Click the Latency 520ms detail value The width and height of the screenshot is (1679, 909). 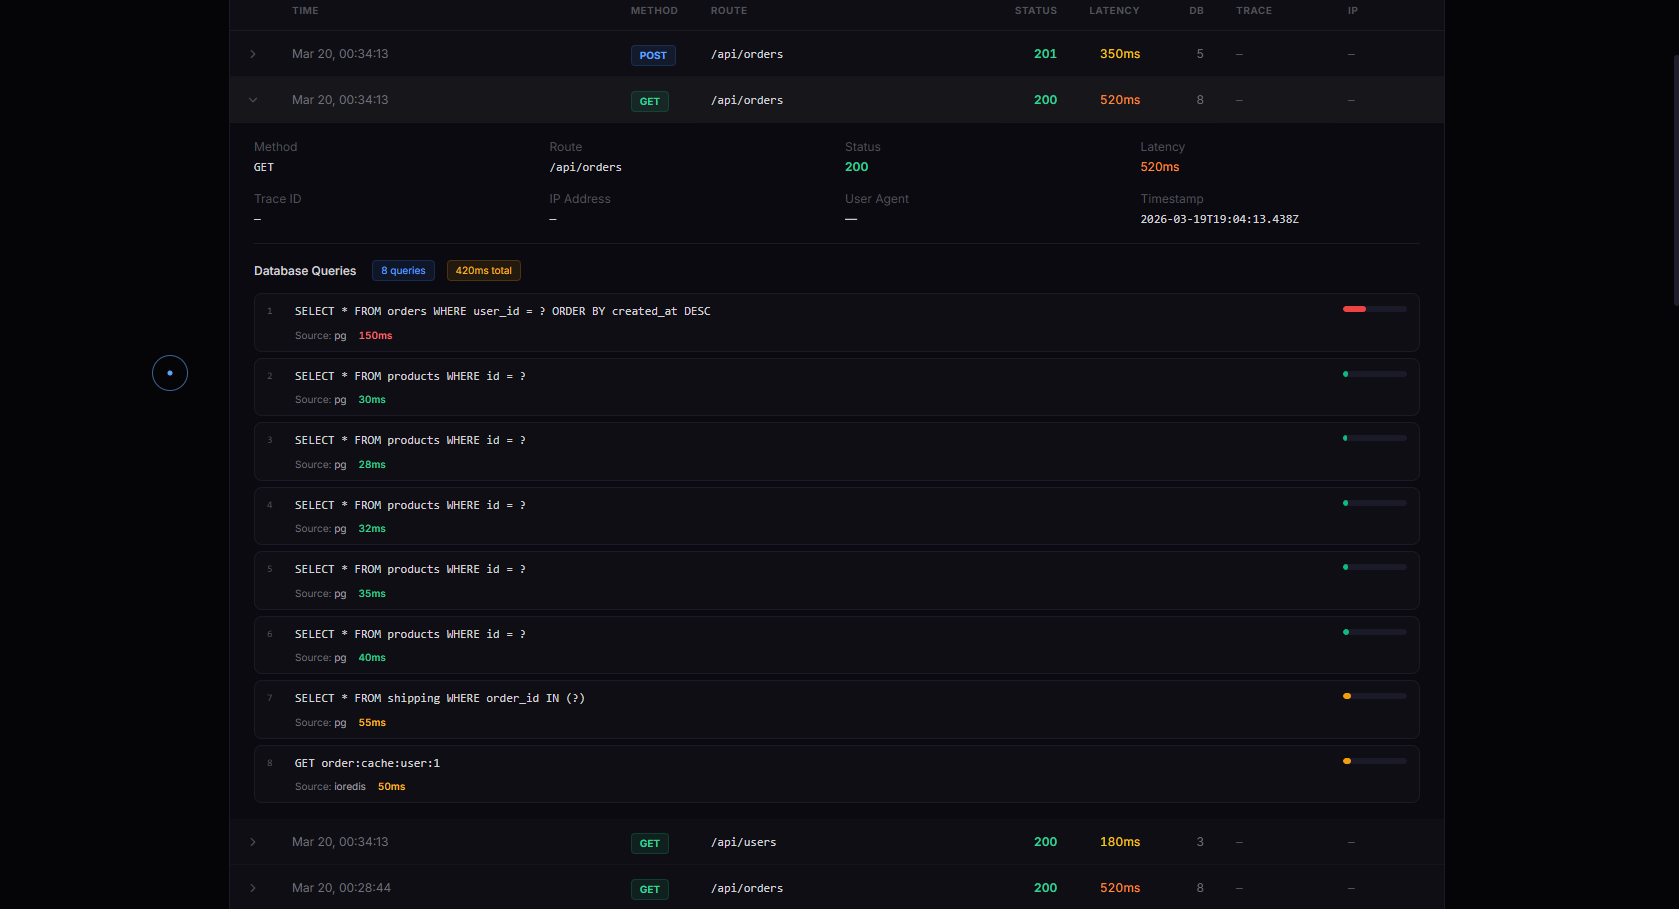click(1159, 167)
